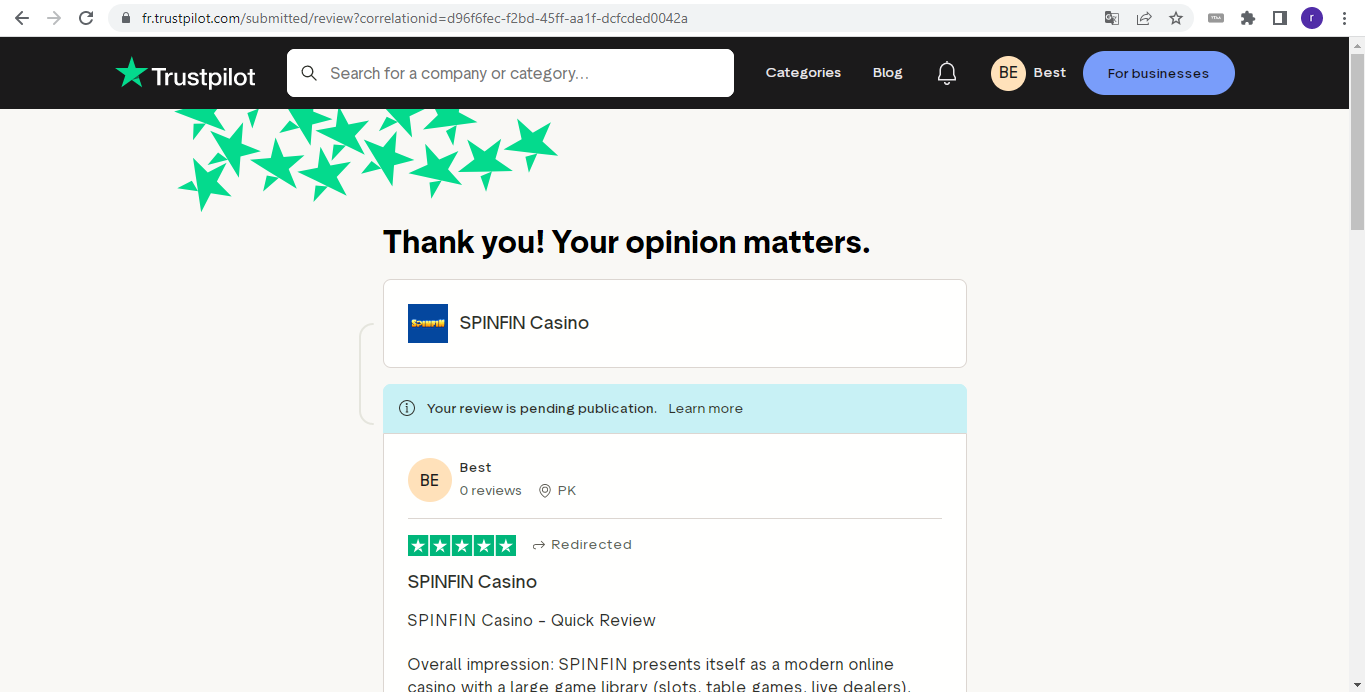Toggle the browser side panel icon
Image resolution: width=1365 pixels, height=692 pixels.
(1279, 18)
